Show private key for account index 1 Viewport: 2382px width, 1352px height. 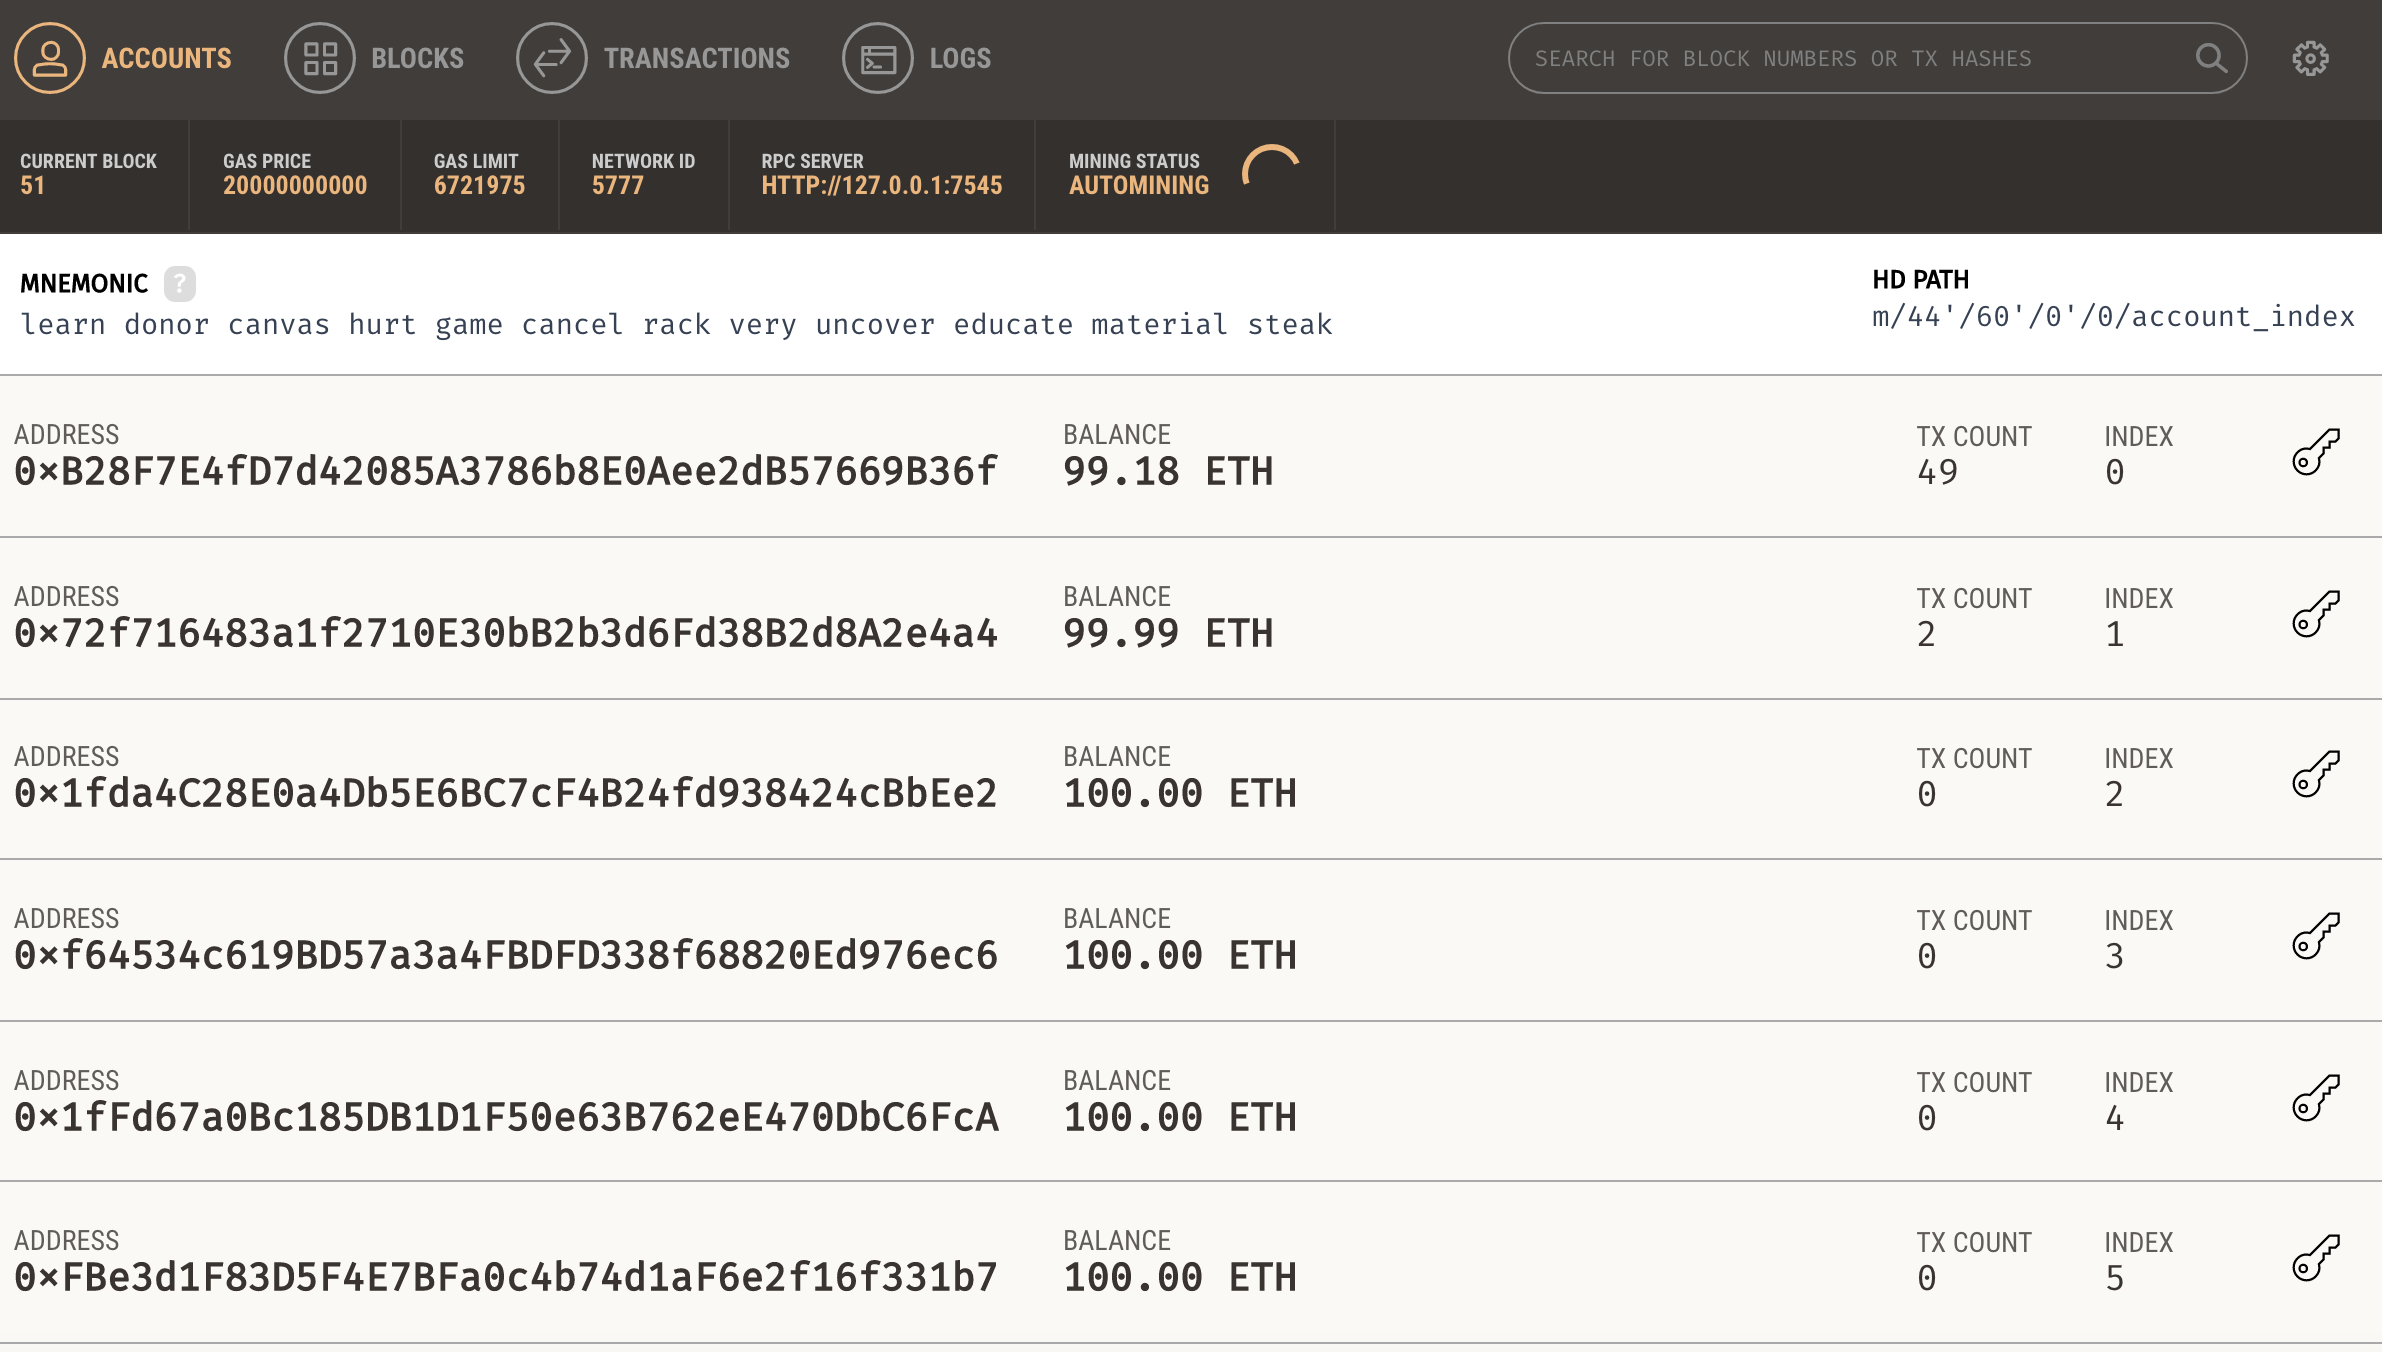coord(2315,614)
